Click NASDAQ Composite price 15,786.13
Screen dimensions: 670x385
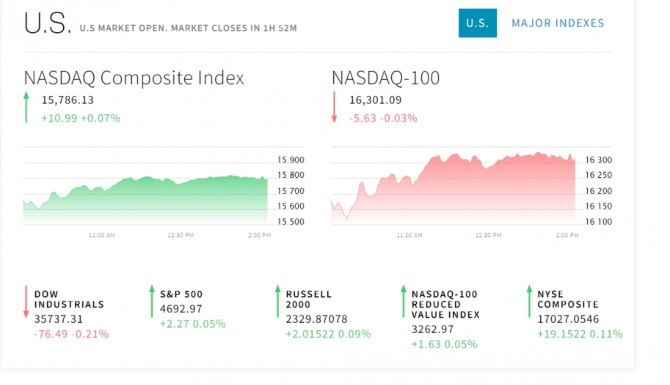pos(68,100)
